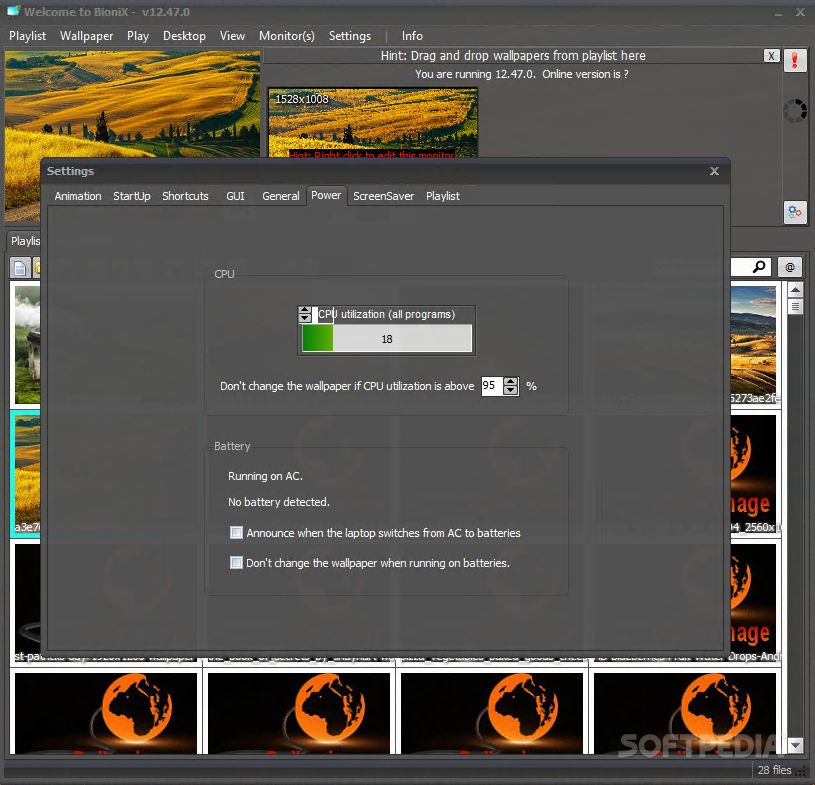Click the playlist scrollbar up arrow
Image resolution: width=815 pixels, height=785 pixels.
click(795, 290)
